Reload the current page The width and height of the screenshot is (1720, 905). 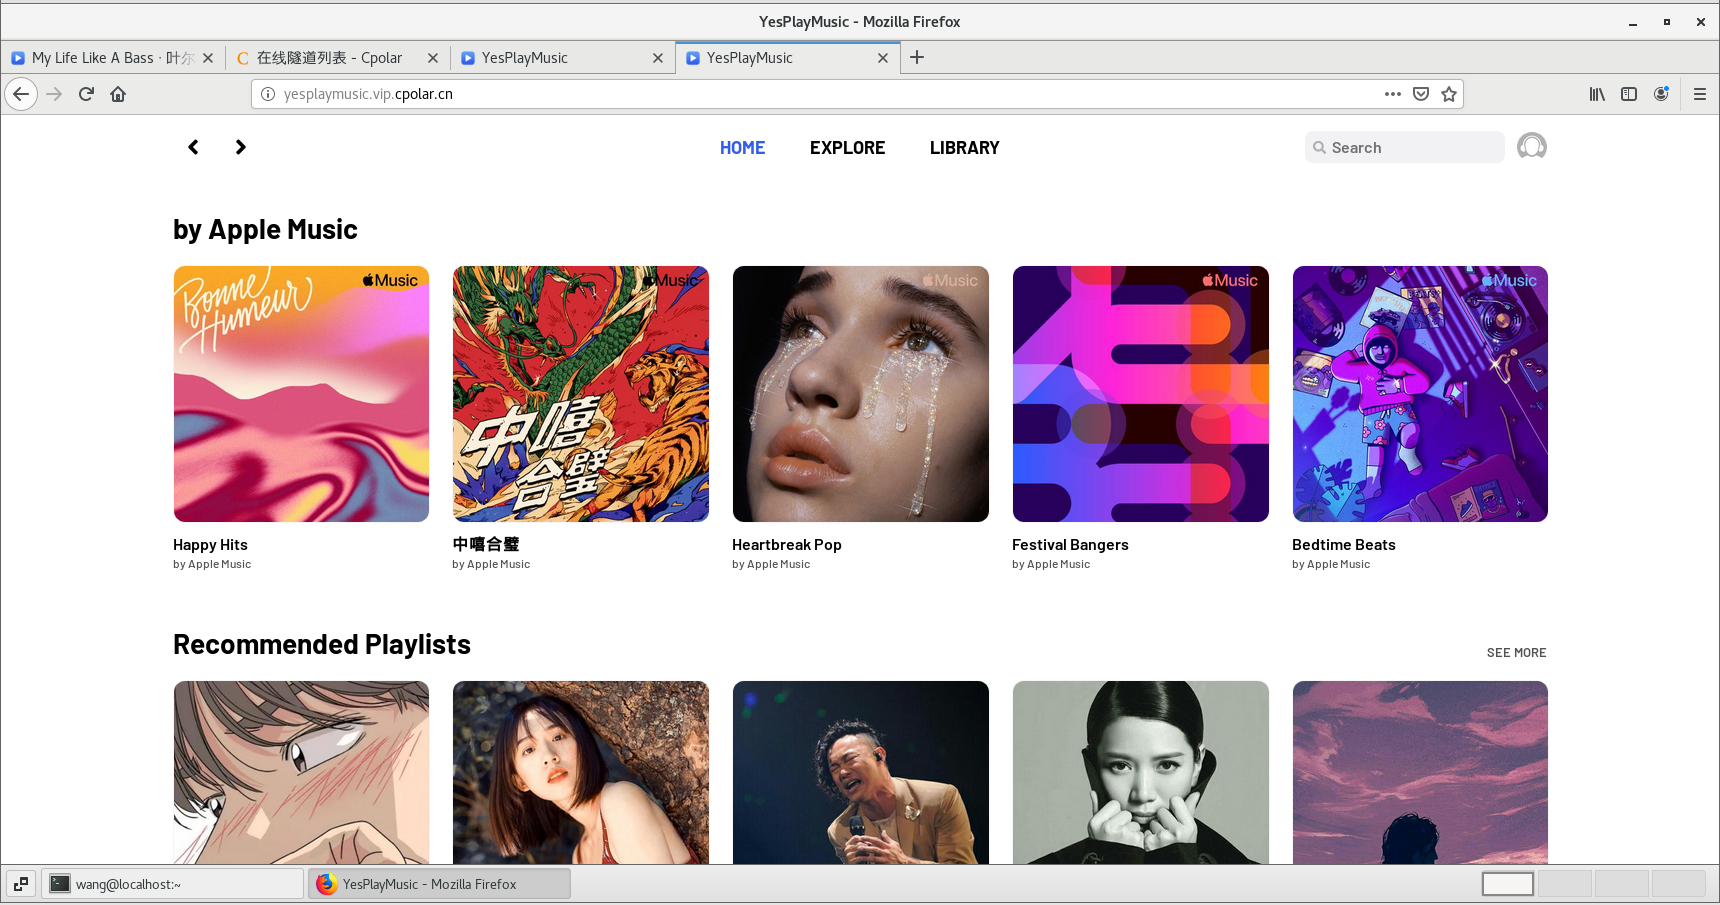coord(86,94)
